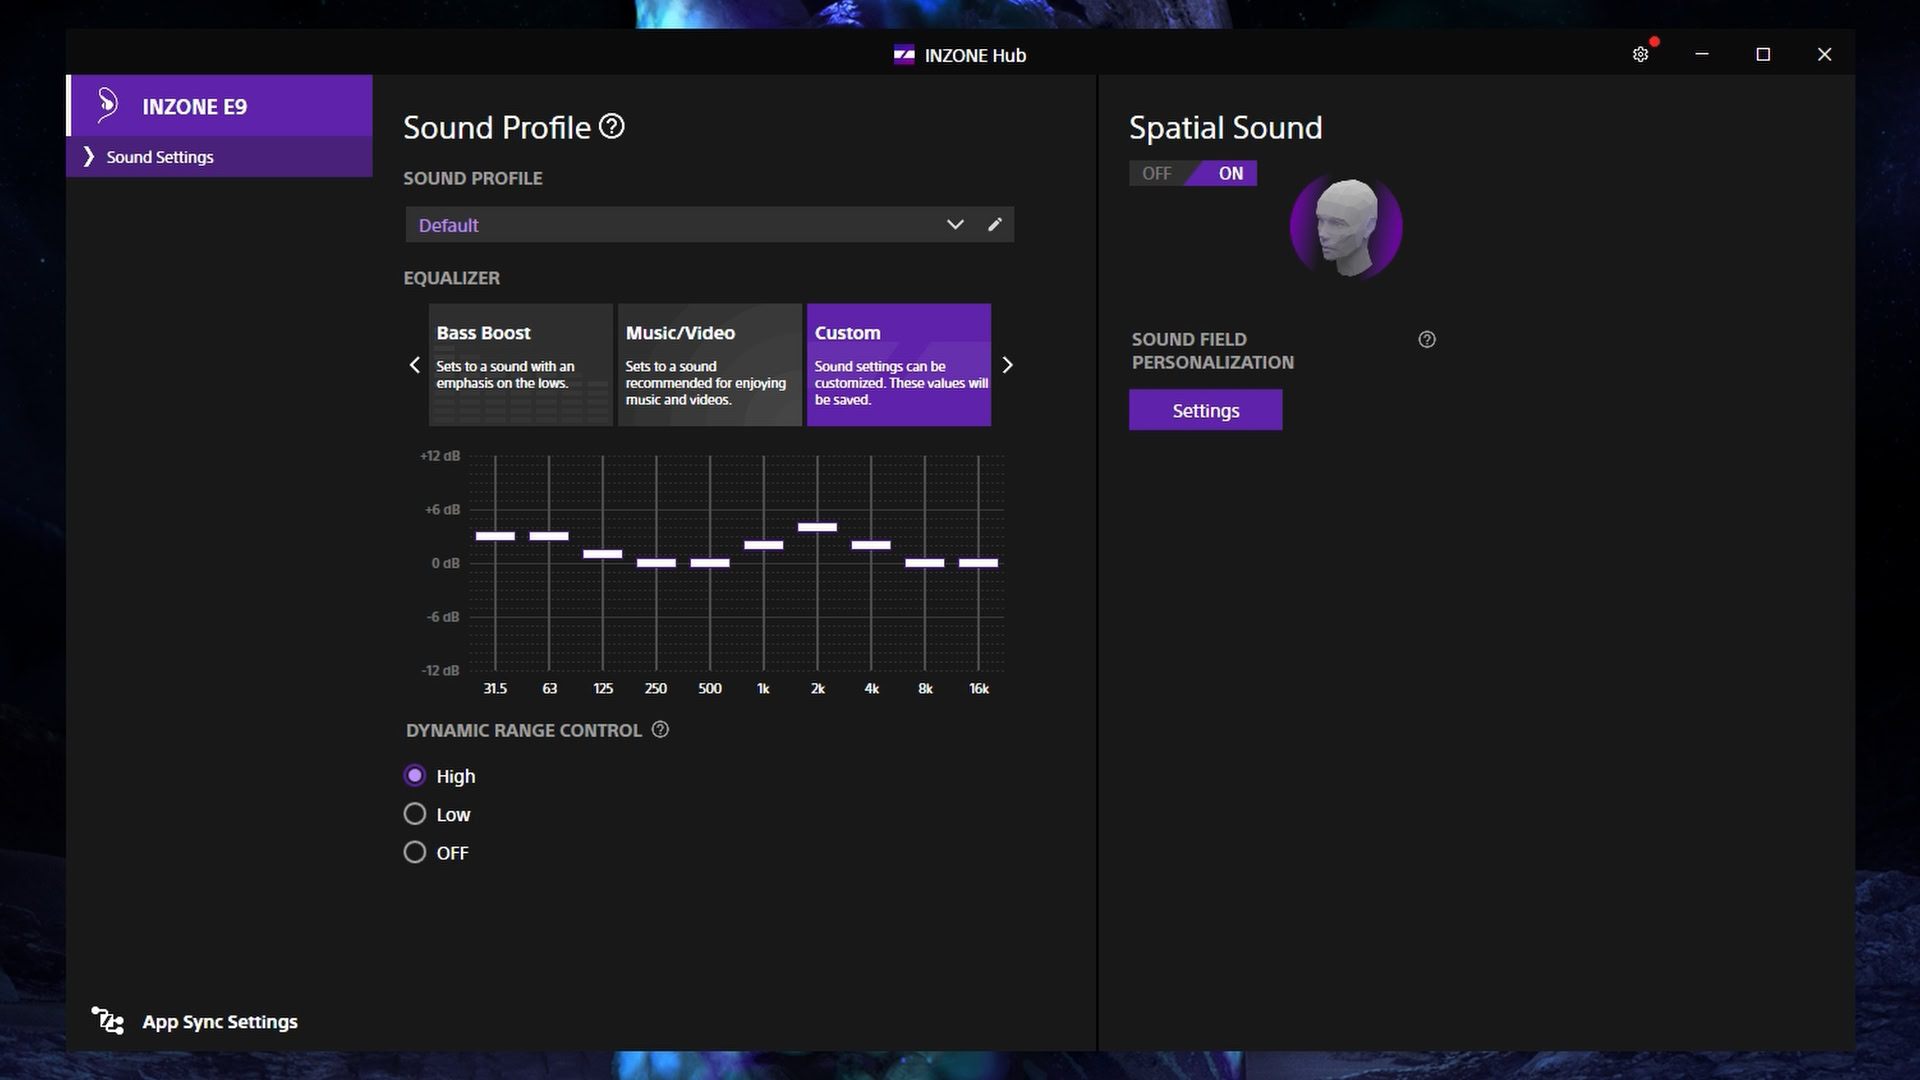
Task: Edit the sound profile name pencil icon
Action: point(994,225)
